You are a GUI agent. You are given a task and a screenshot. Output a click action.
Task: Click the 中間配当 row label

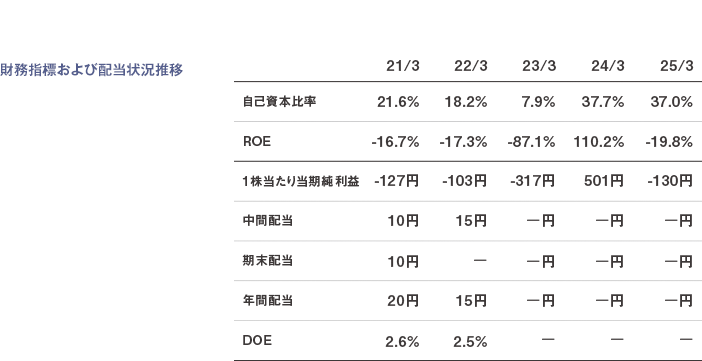(267, 221)
